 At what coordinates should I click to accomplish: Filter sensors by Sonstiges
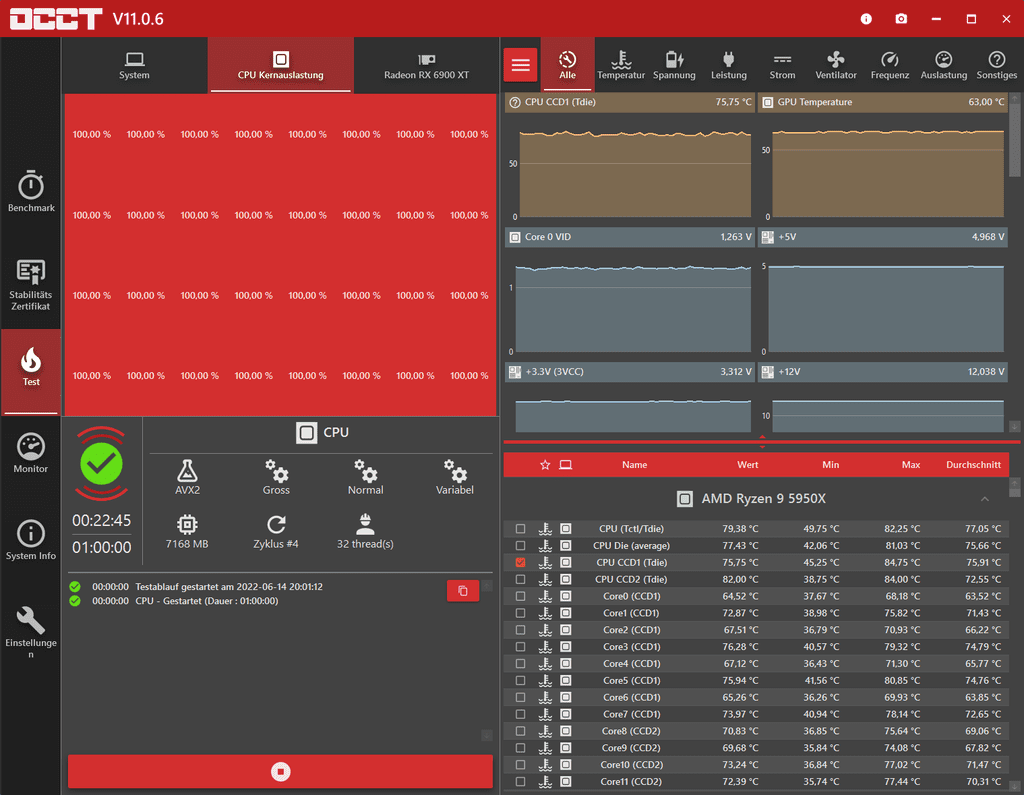click(x=997, y=65)
